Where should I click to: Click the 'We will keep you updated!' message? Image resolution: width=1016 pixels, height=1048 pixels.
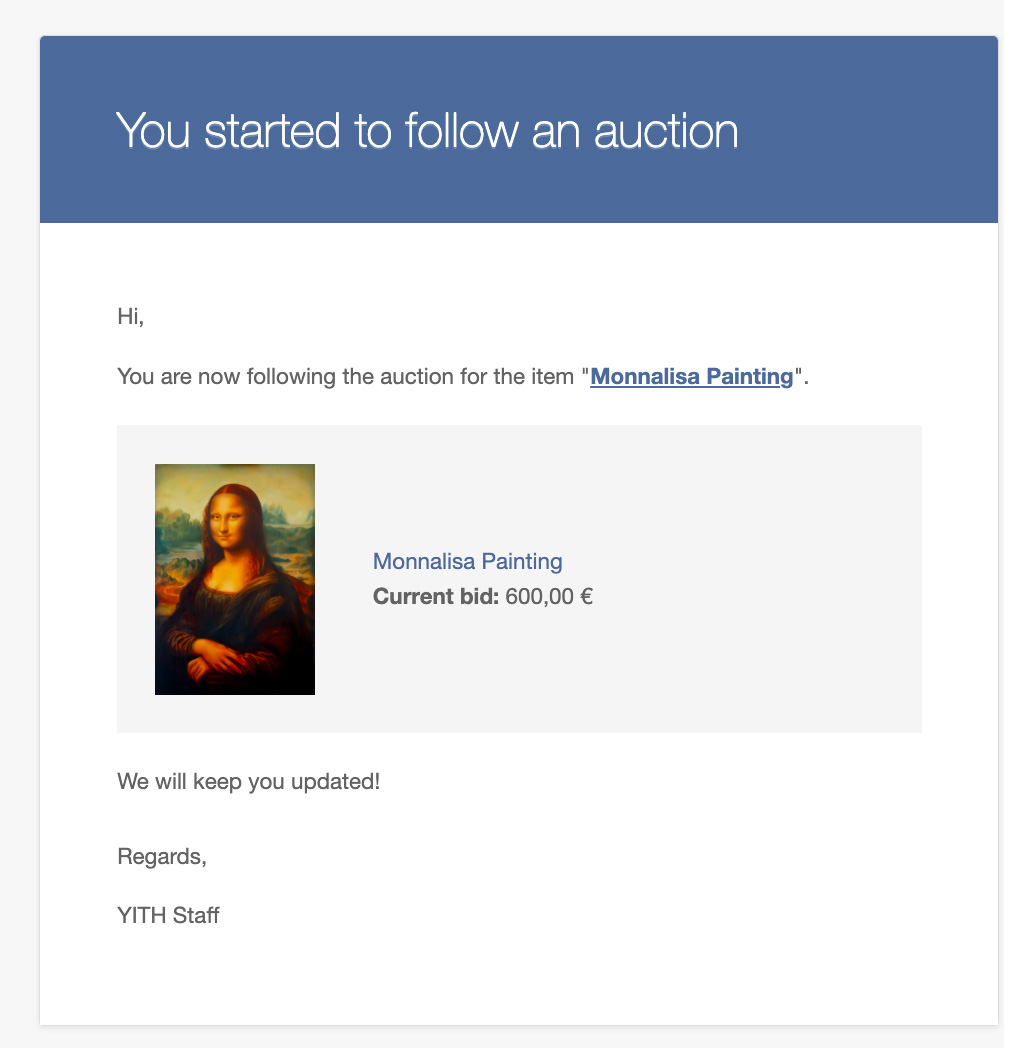point(249,781)
